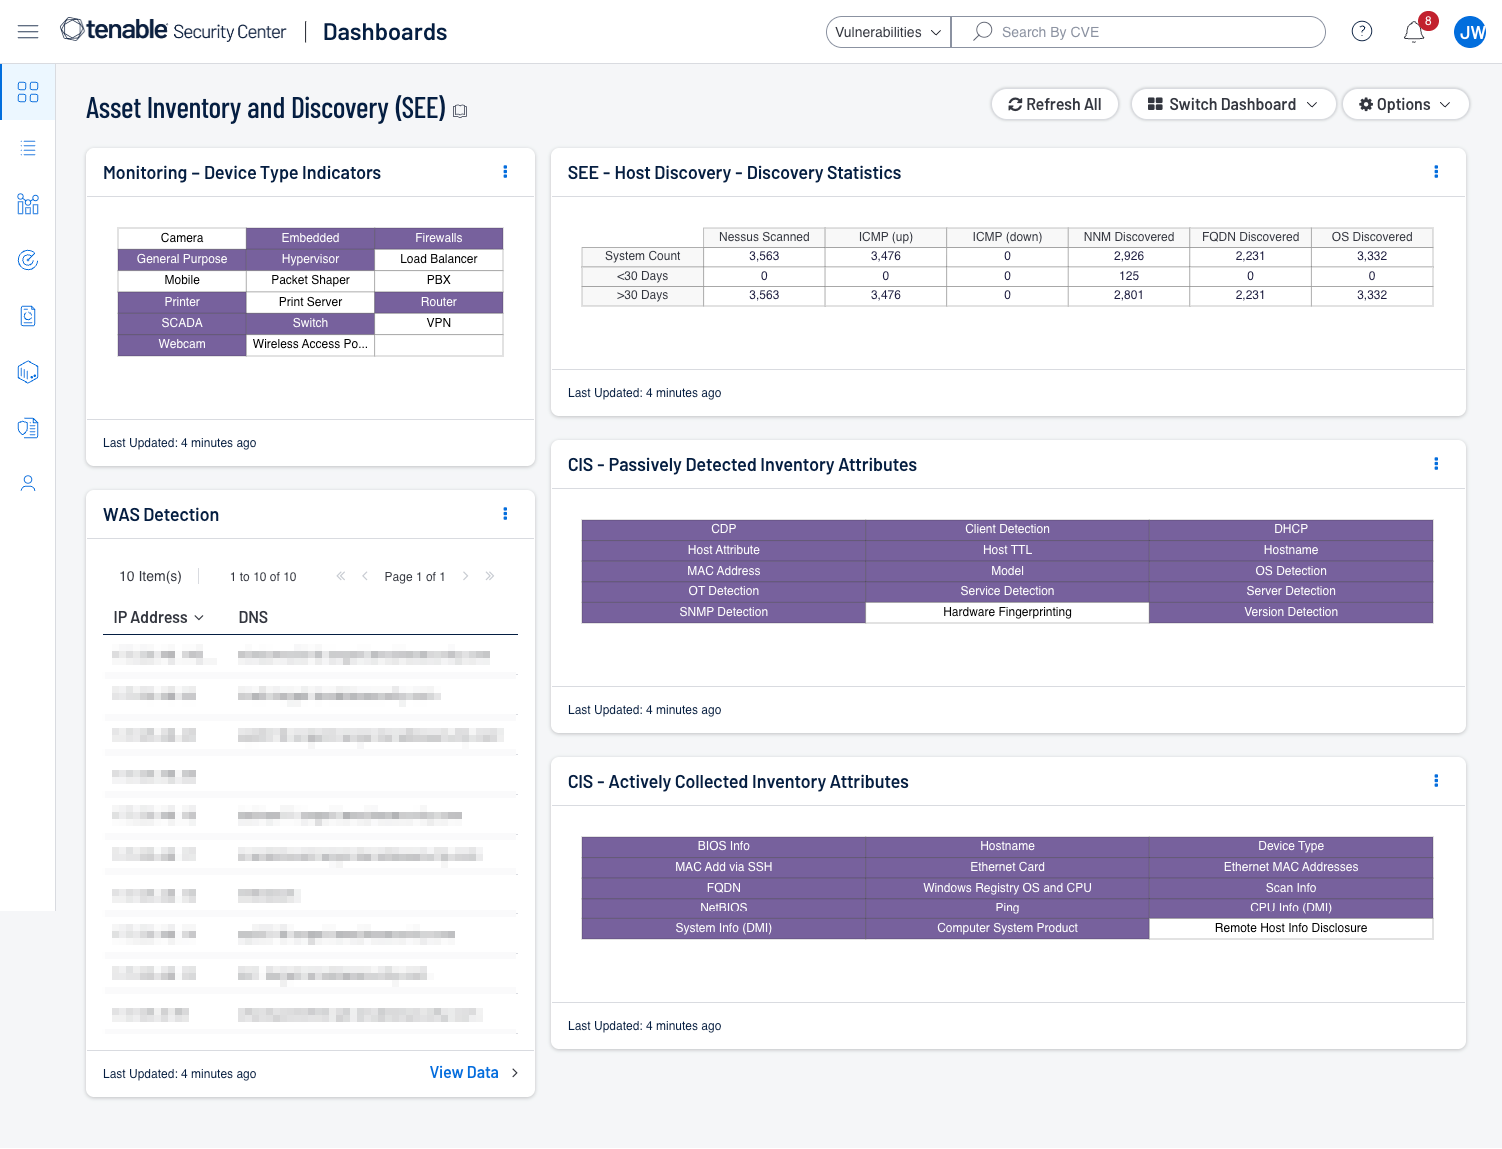Open Discovery Statistics widget kebab menu
The width and height of the screenshot is (1502, 1149).
(1436, 172)
